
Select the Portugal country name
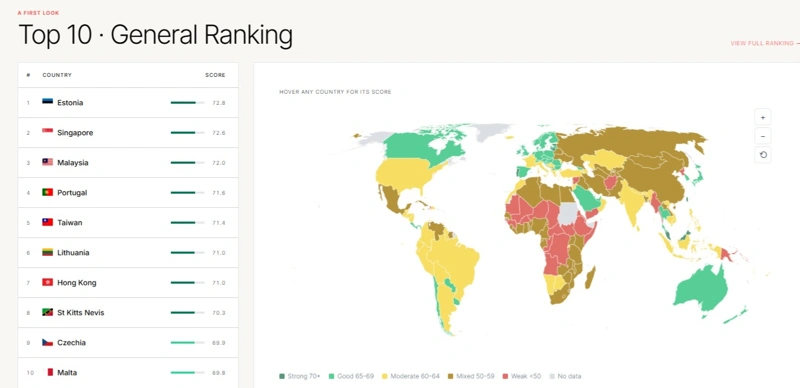[x=72, y=193]
